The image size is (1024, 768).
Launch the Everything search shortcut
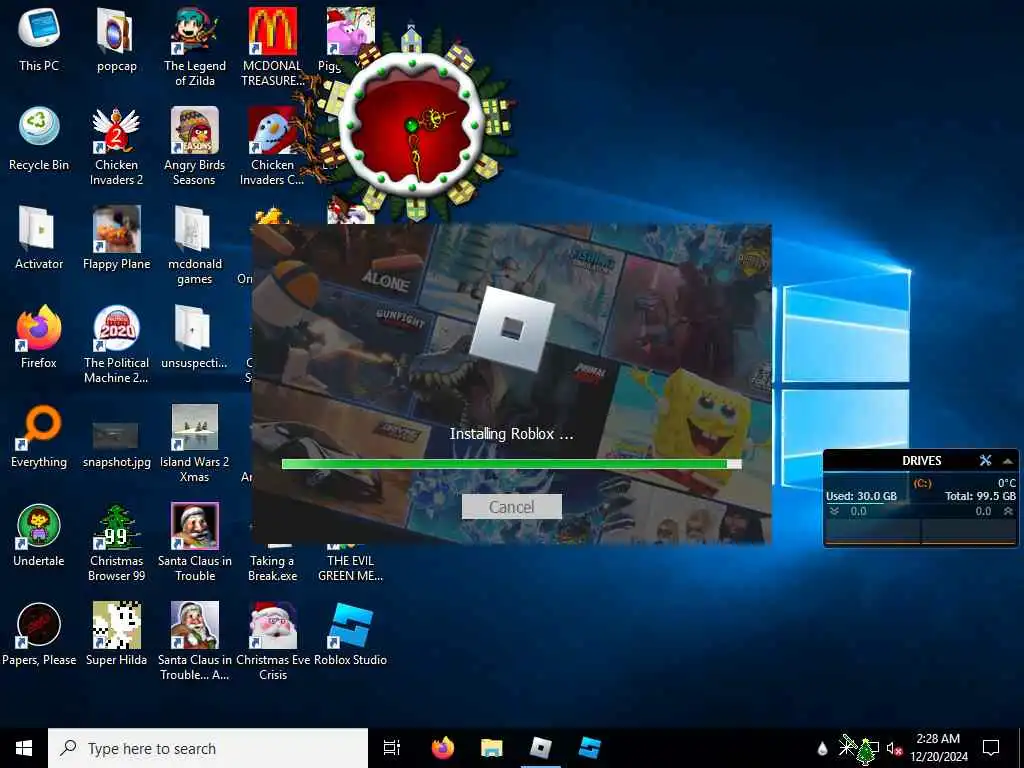39,436
